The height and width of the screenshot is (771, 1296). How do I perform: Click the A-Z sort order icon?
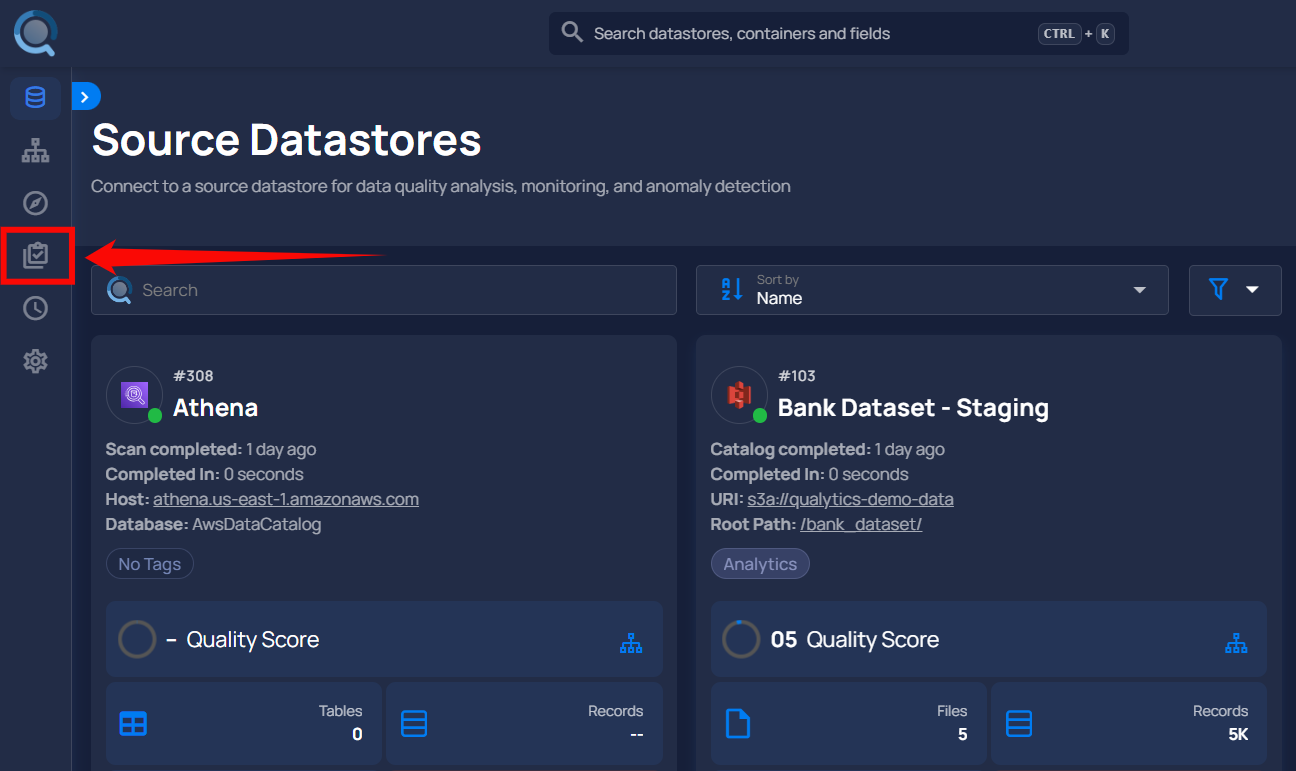(731, 290)
